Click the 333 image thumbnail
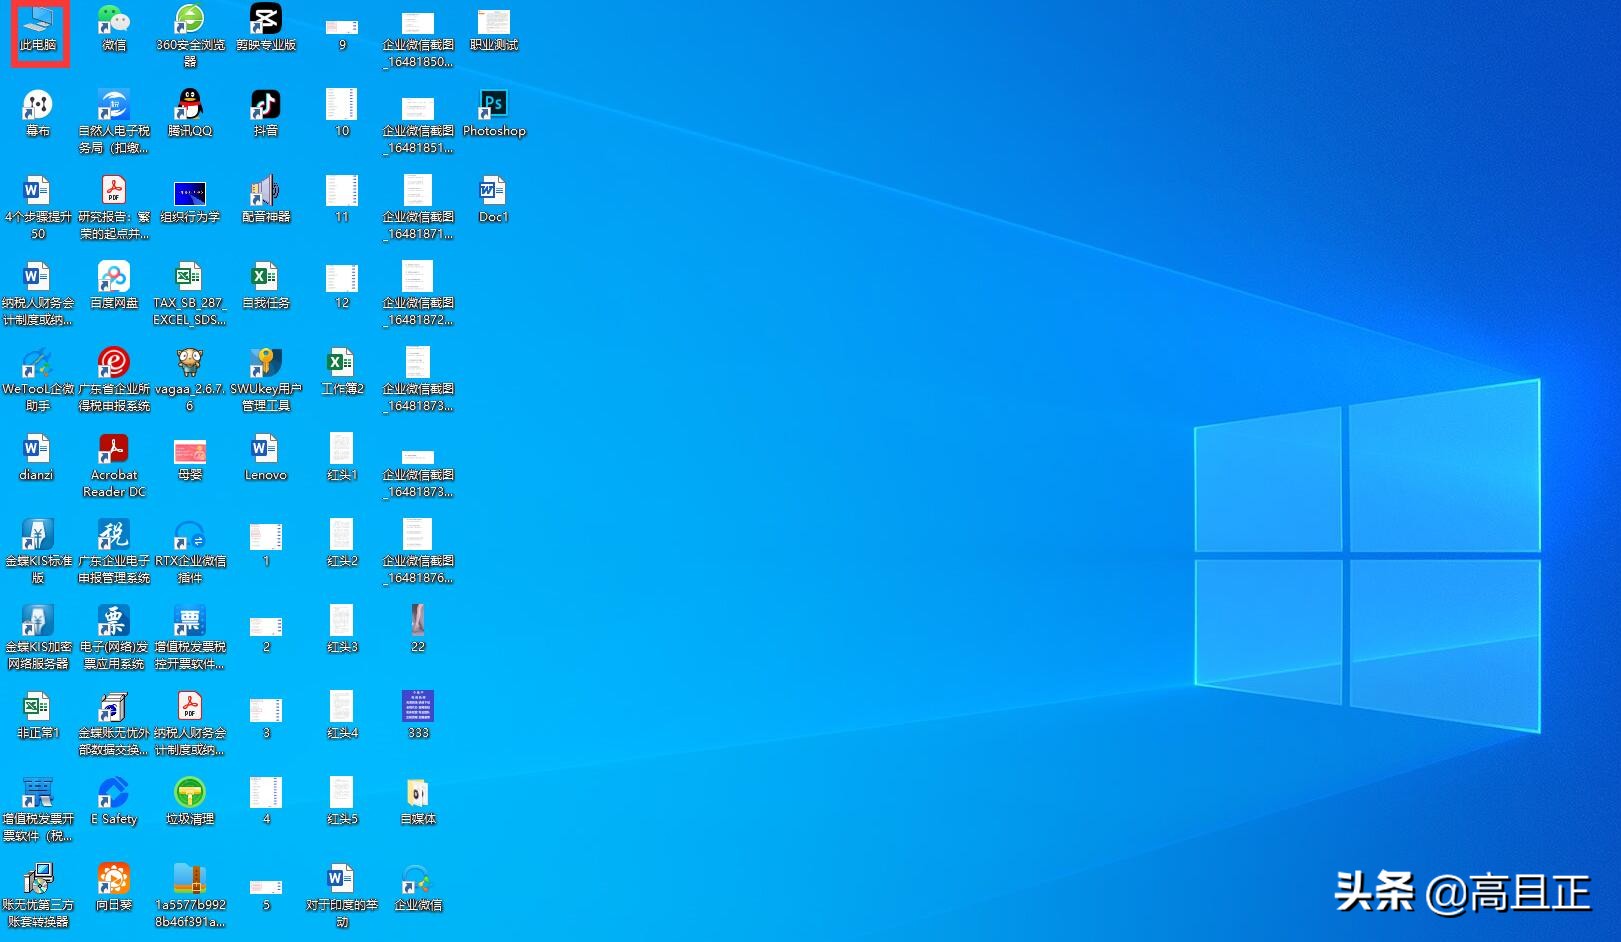Image resolution: width=1621 pixels, height=942 pixels. 418,715
